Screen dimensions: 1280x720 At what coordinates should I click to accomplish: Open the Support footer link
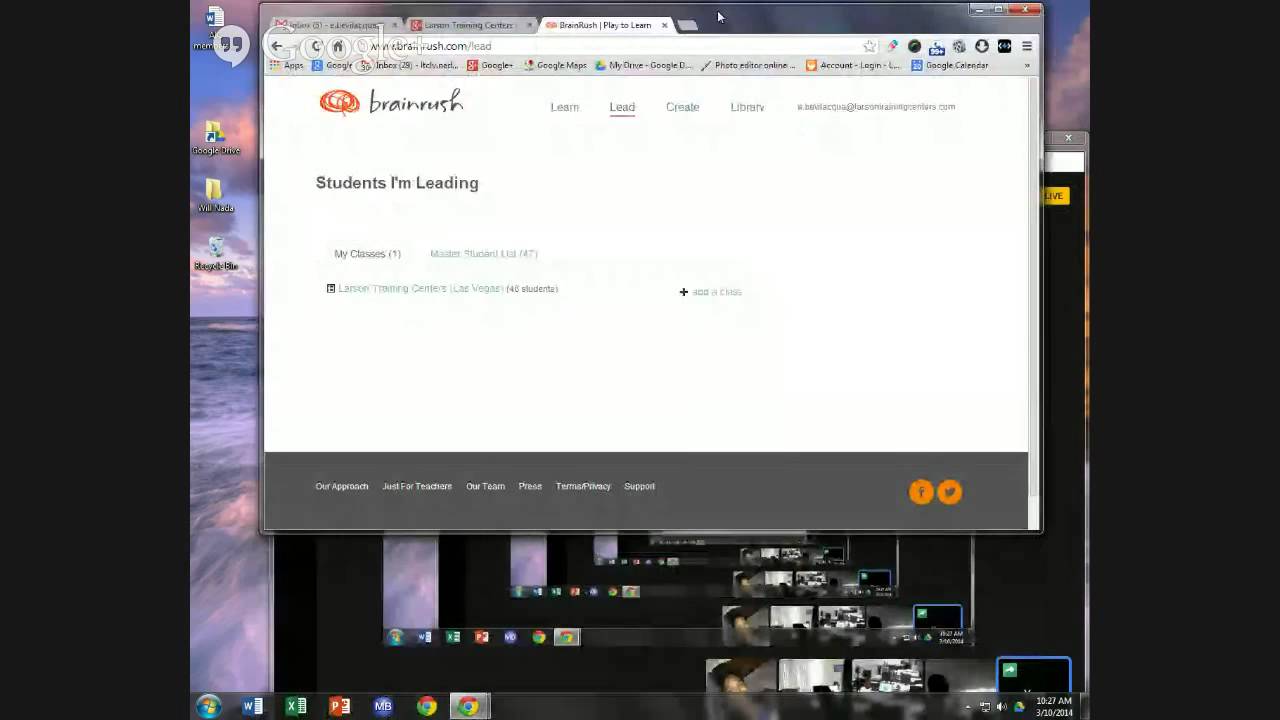coord(639,487)
